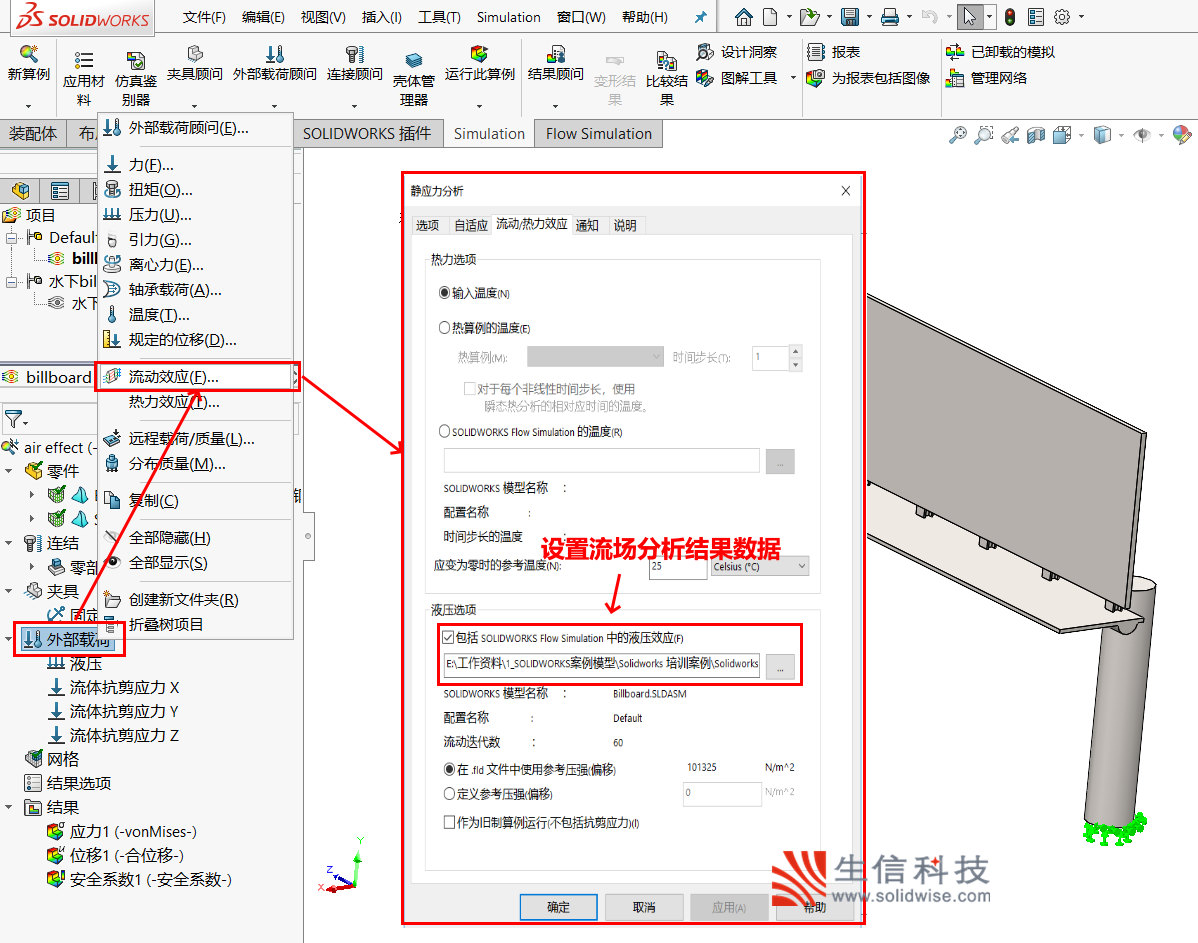Click the 仿真鉴别器 icon

[136, 60]
